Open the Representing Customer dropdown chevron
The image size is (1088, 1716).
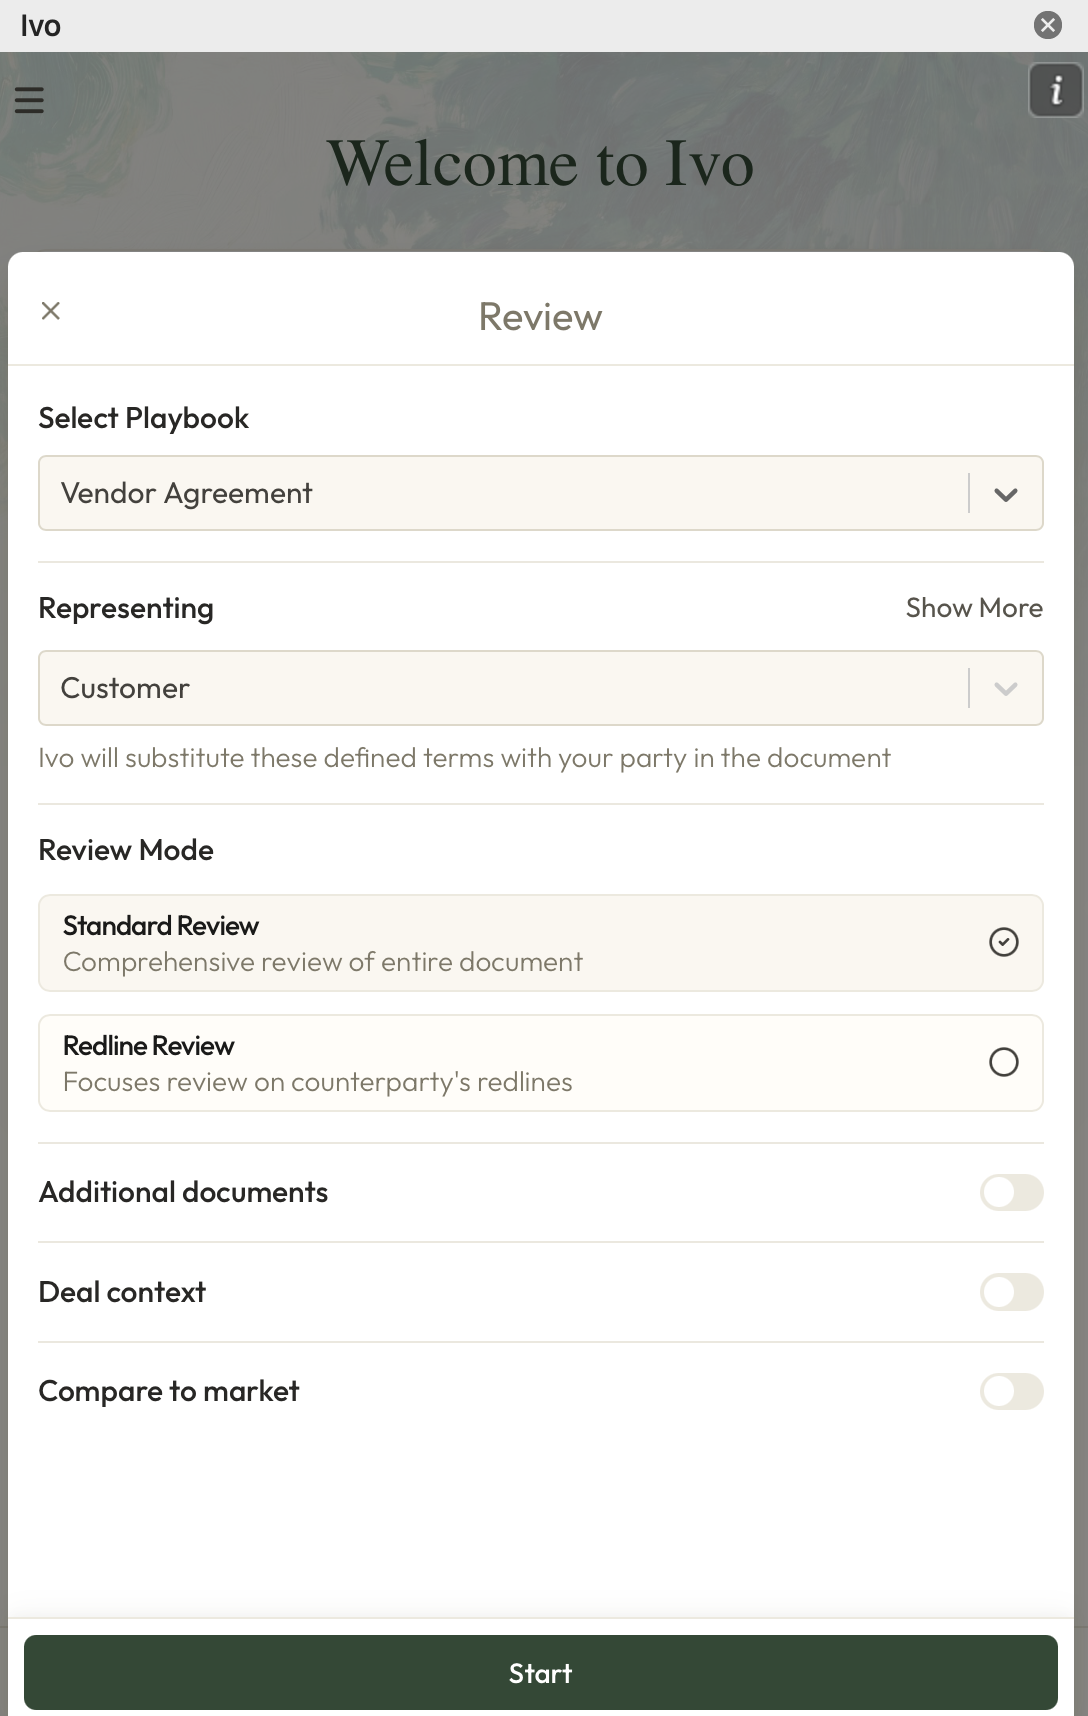pyautogui.click(x=1006, y=689)
